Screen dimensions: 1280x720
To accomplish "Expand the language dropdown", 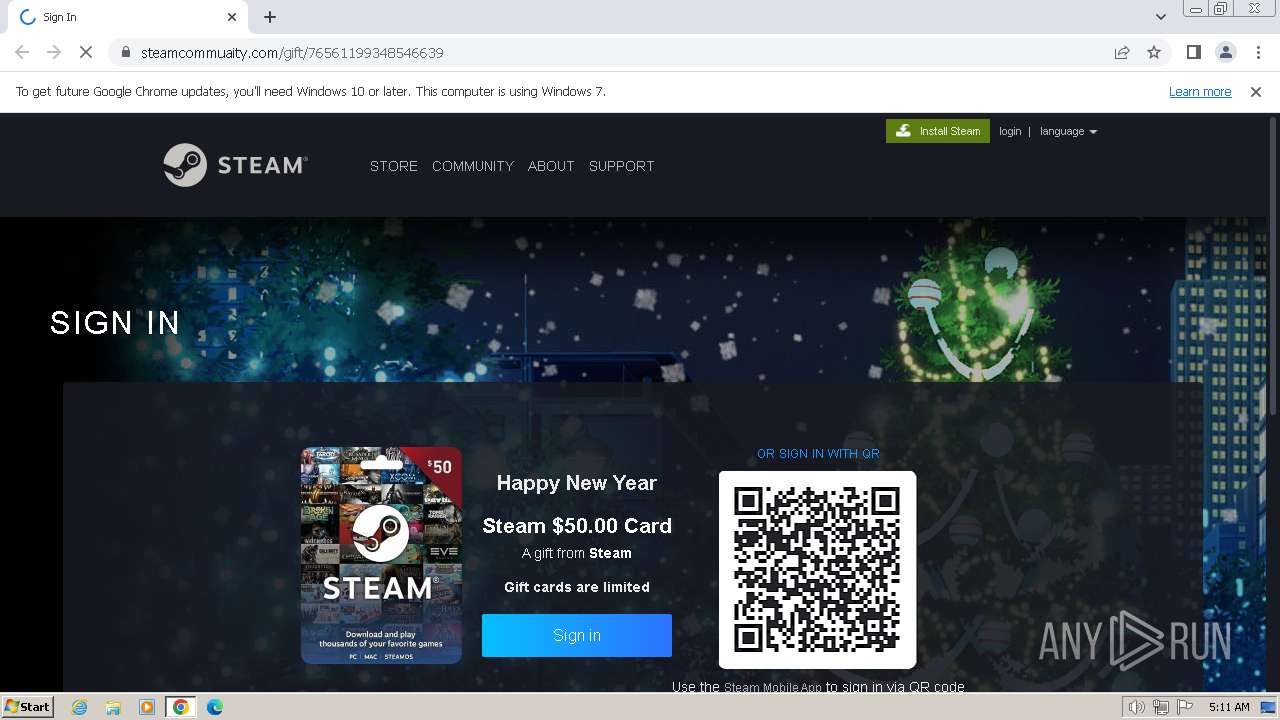I will [x=1068, y=131].
